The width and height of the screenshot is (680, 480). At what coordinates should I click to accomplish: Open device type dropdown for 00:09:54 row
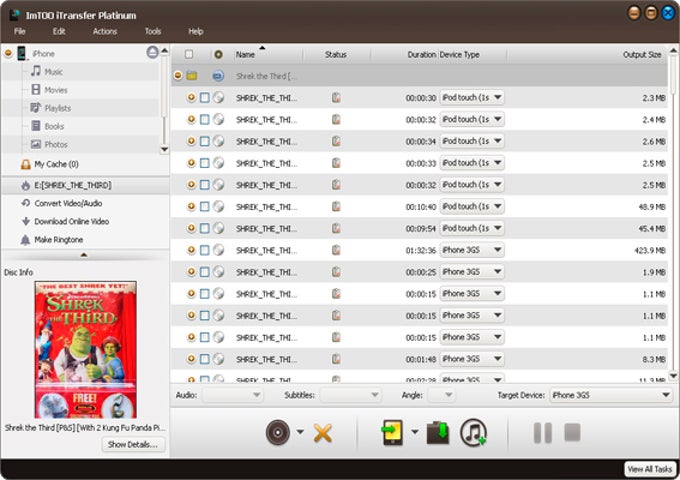click(x=472, y=228)
